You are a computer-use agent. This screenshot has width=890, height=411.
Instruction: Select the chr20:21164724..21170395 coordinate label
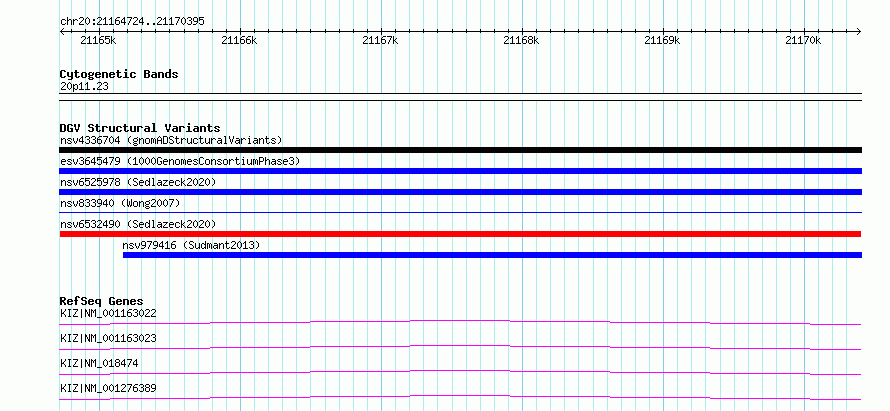[132, 22]
